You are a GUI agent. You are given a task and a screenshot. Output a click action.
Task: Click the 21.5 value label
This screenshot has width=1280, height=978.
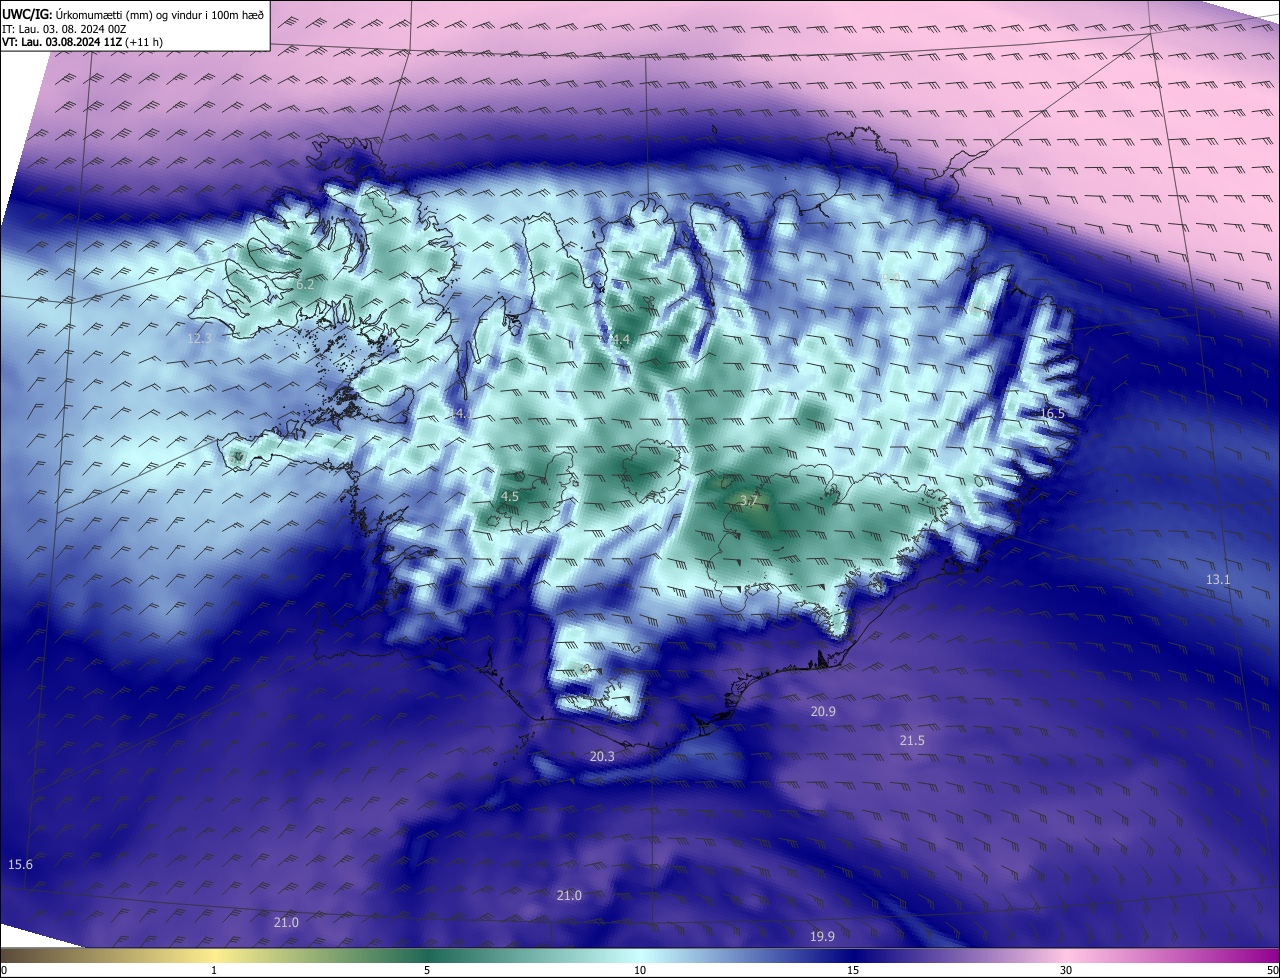pyautogui.click(x=912, y=740)
